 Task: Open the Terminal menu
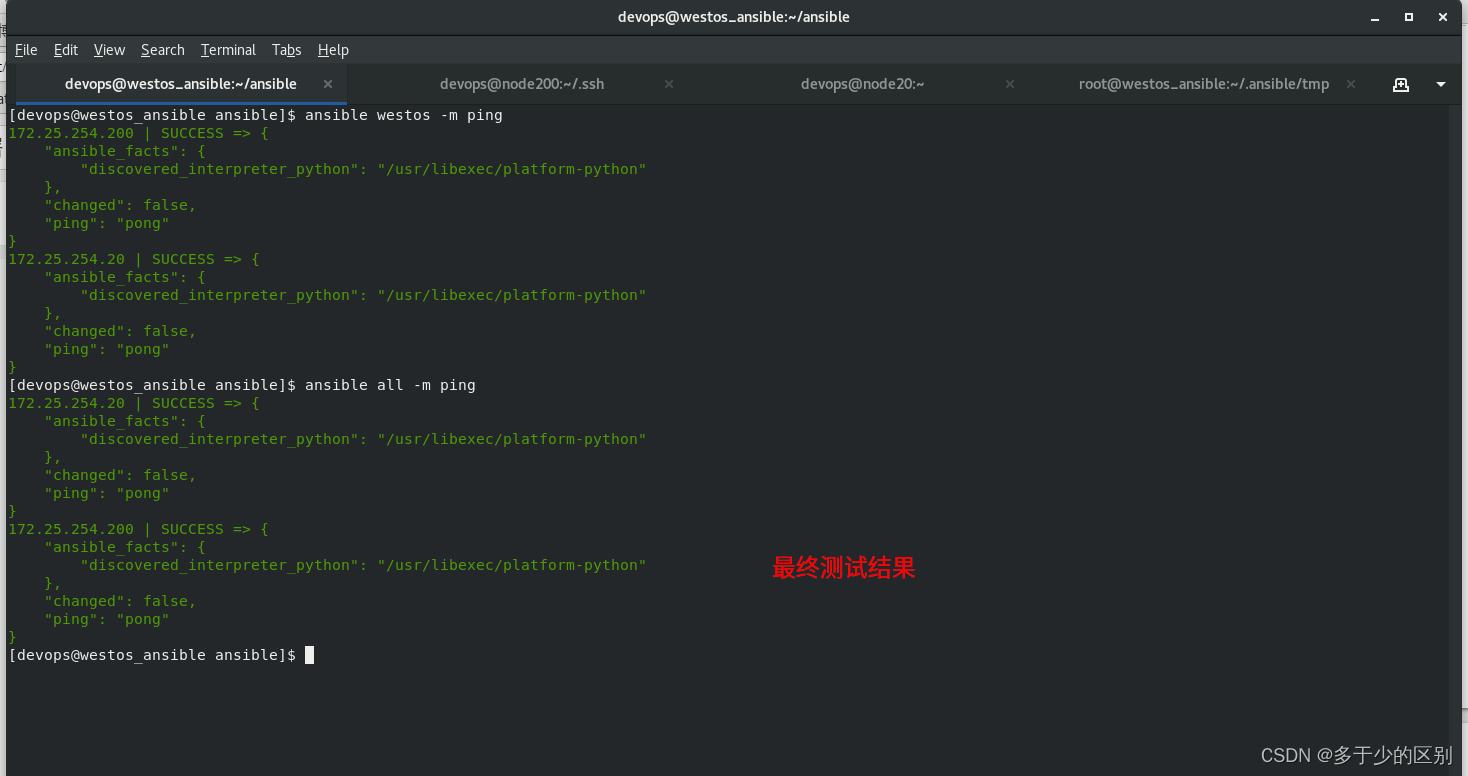pyautogui.click(x=228, y=50)
